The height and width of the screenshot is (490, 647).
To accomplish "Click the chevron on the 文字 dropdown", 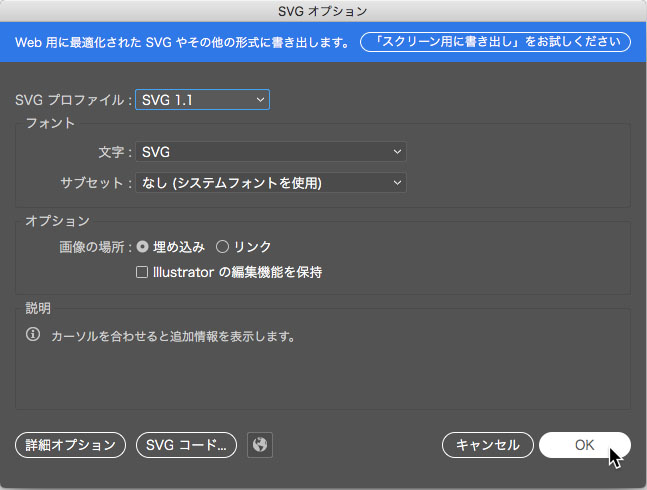I will pyautogui.click(x=397, y=152).
